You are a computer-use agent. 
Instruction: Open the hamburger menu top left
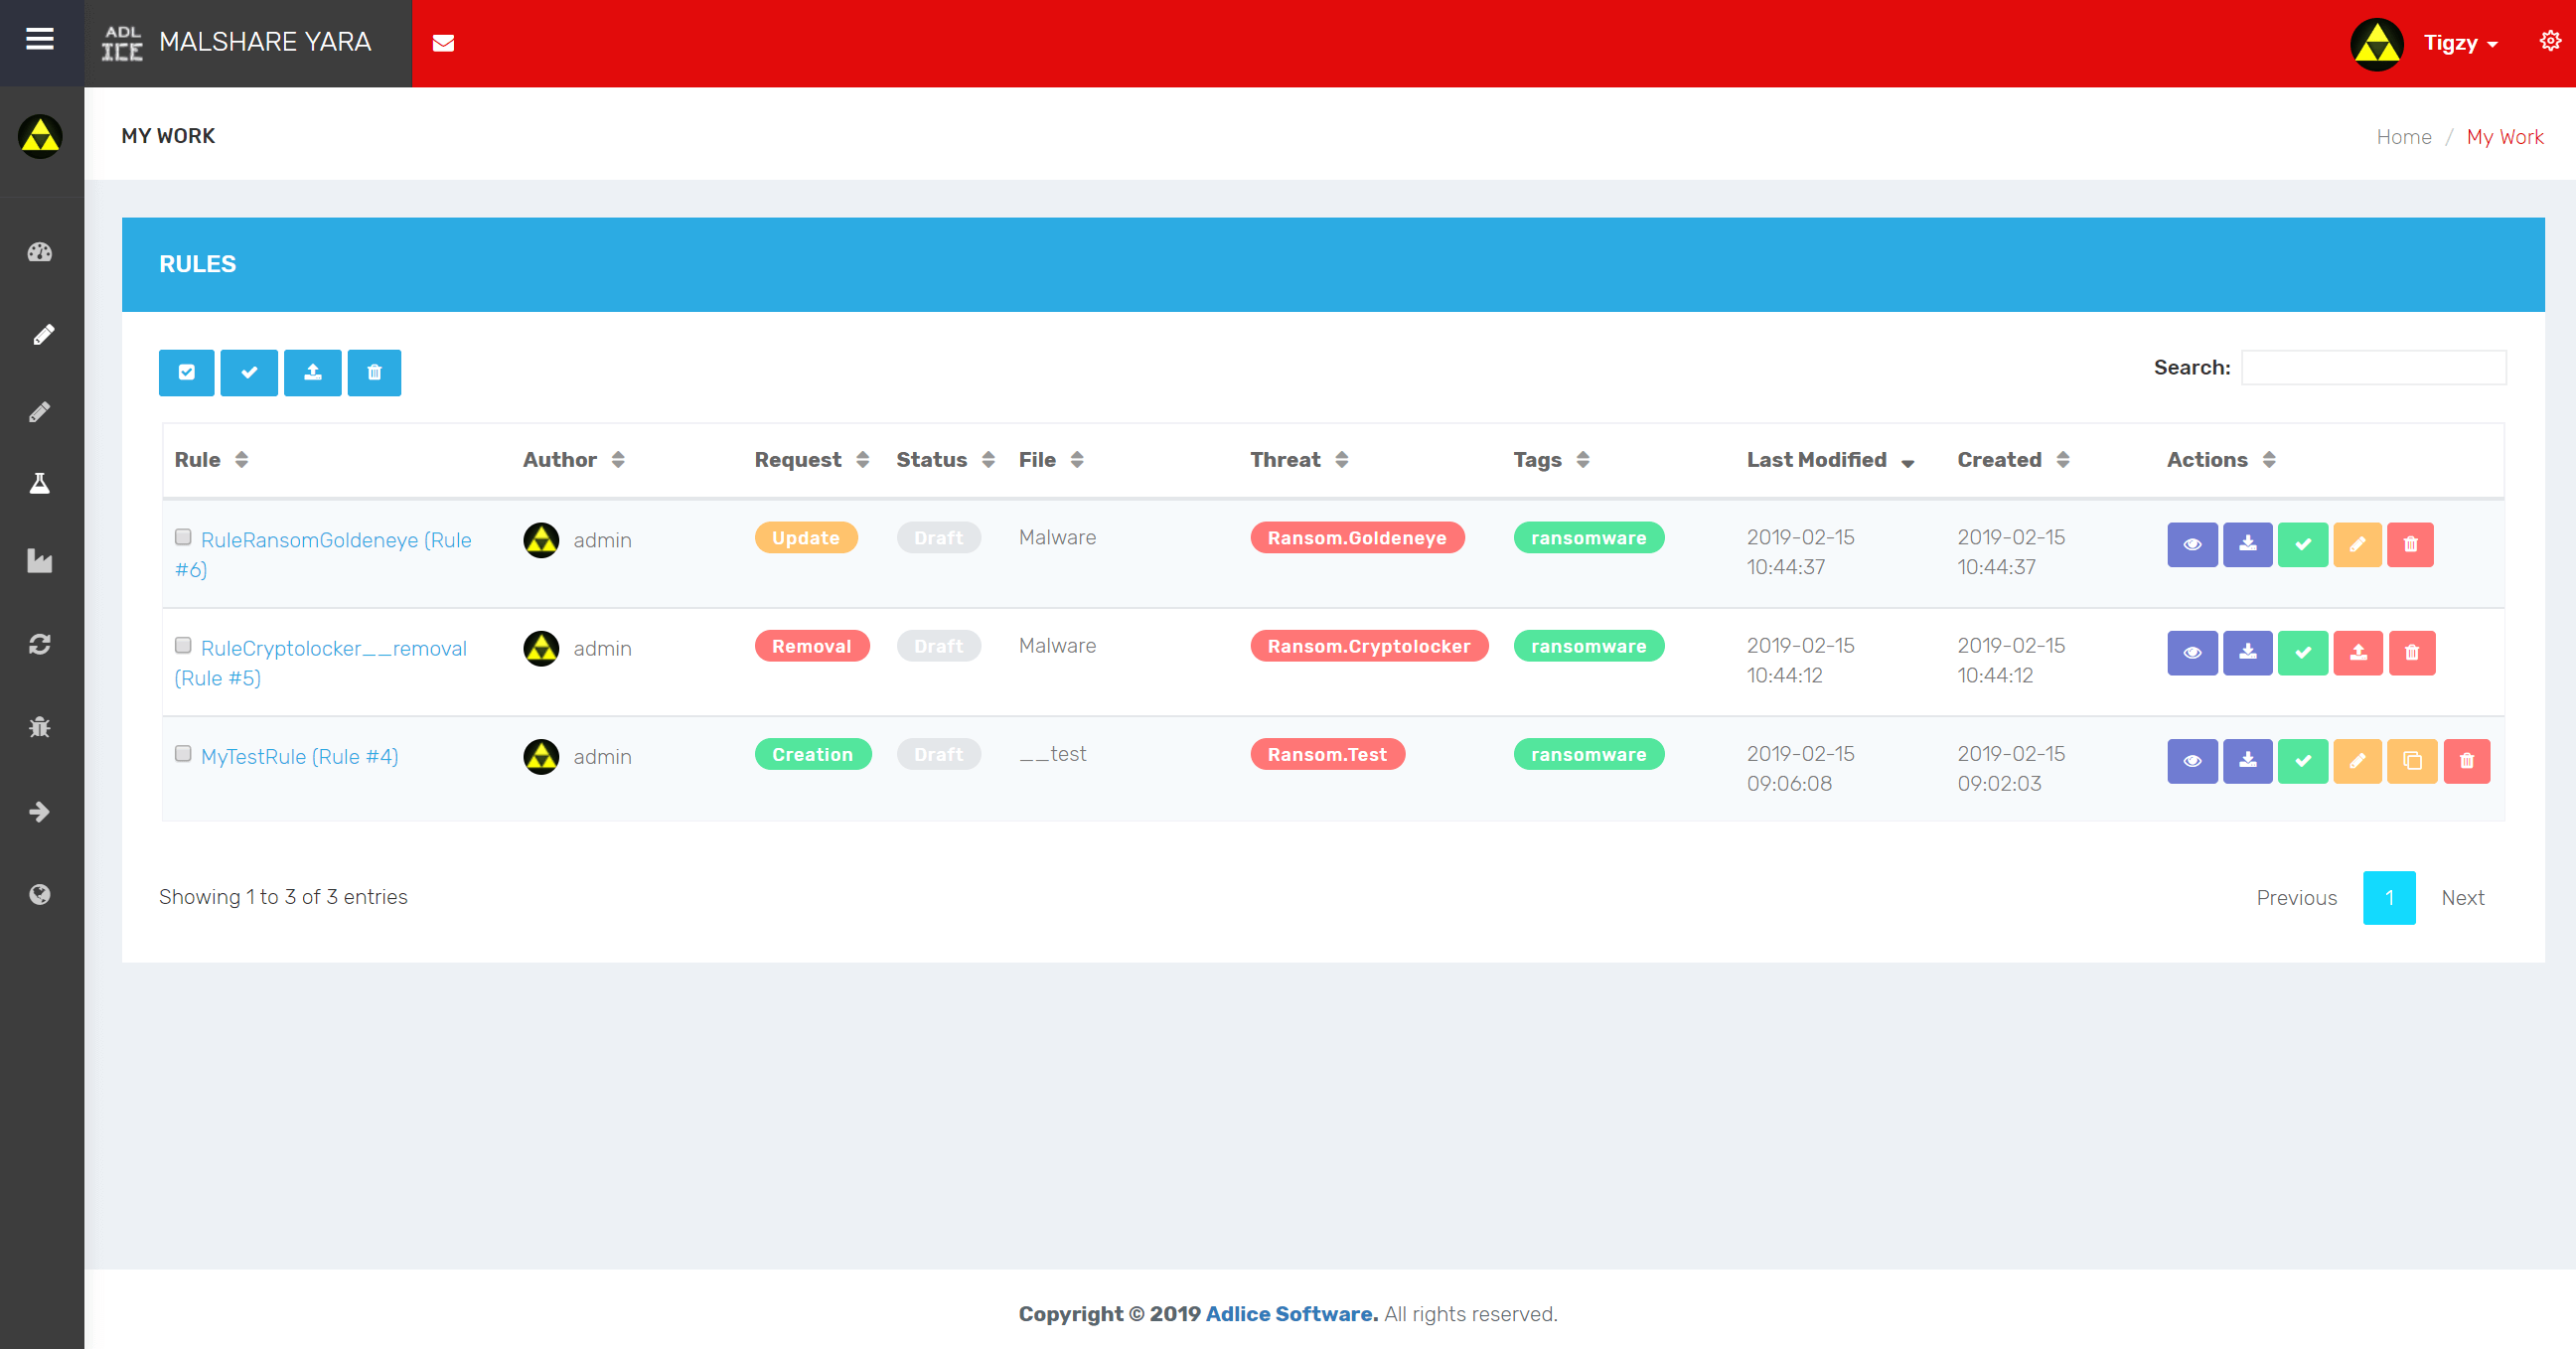40,38
